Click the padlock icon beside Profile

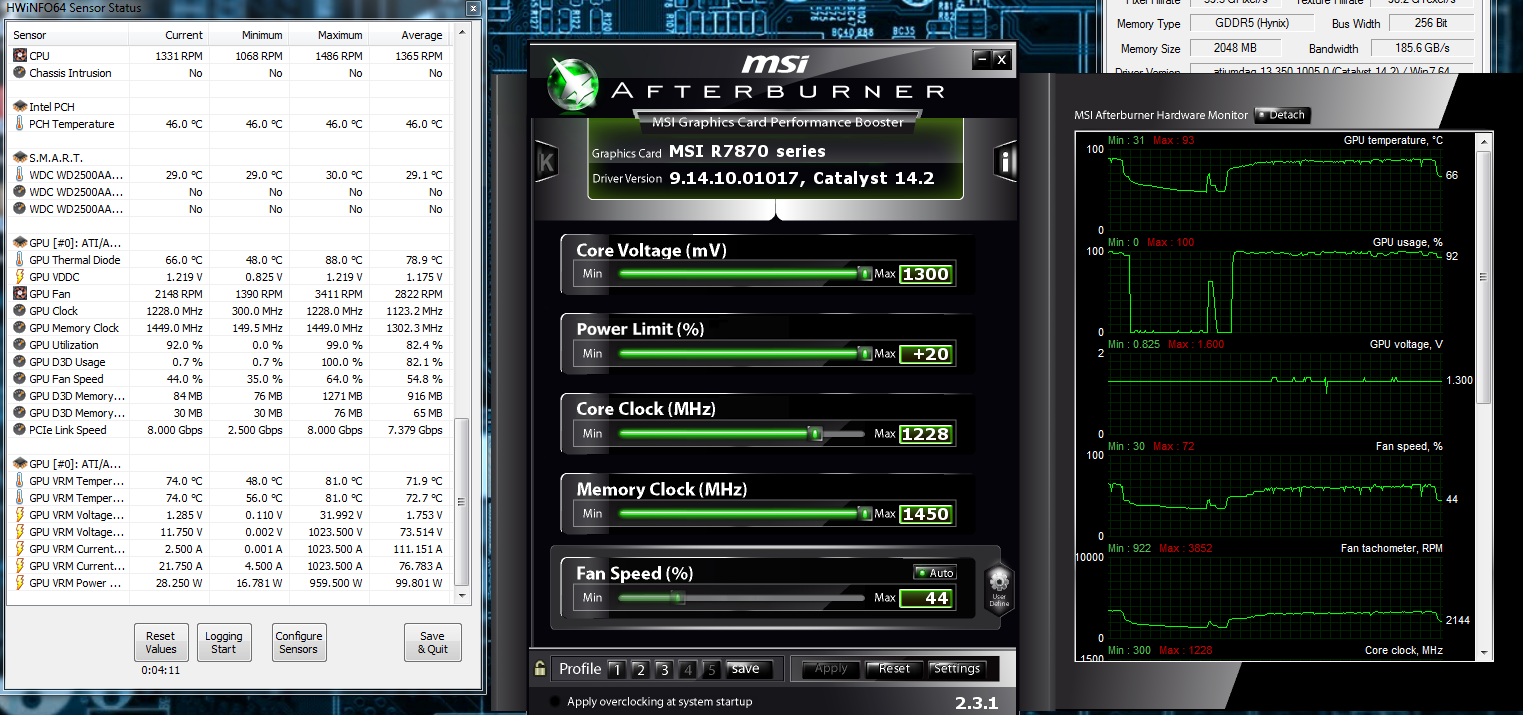540,669
